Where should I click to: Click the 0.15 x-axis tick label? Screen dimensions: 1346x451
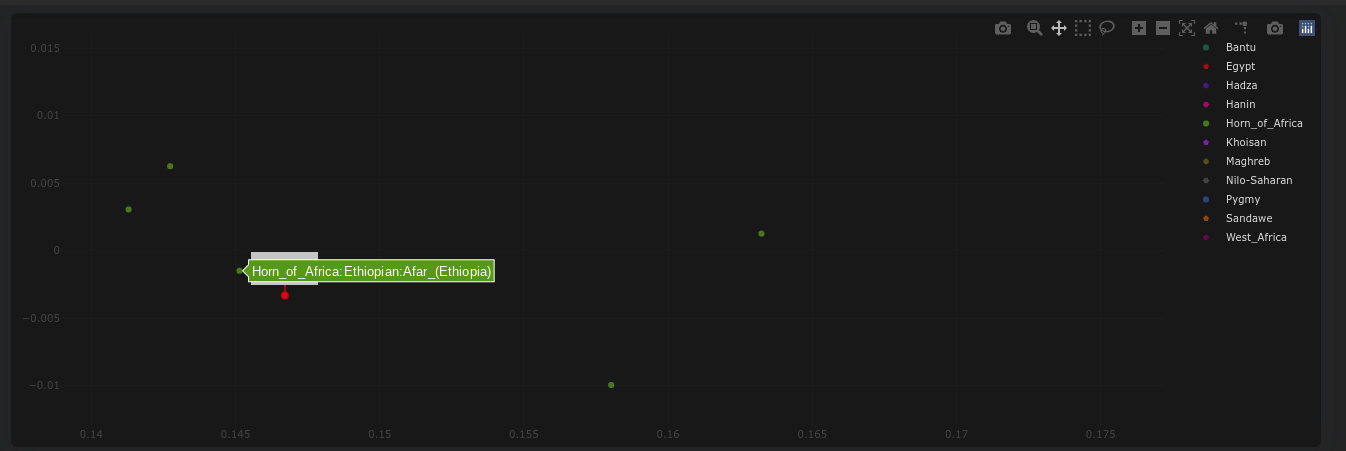tap(379, 434)
